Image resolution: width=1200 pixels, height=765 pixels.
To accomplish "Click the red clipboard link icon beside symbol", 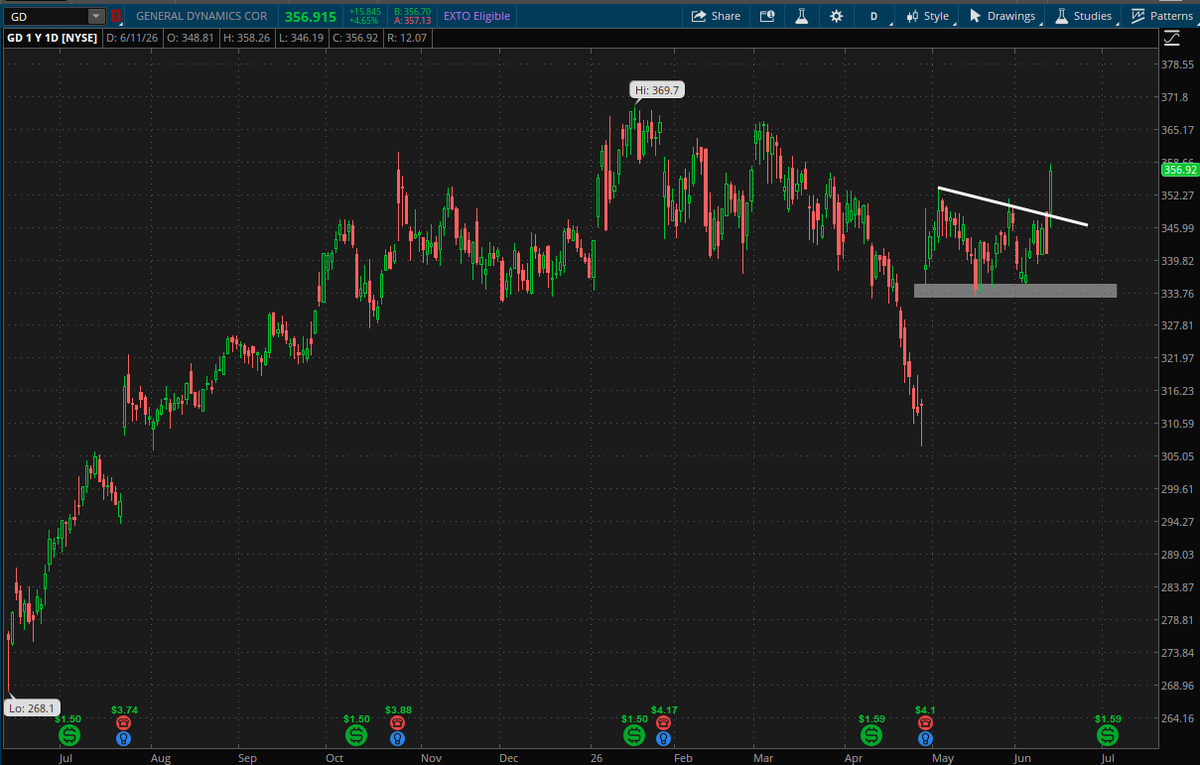I will (x=117, y=16).
